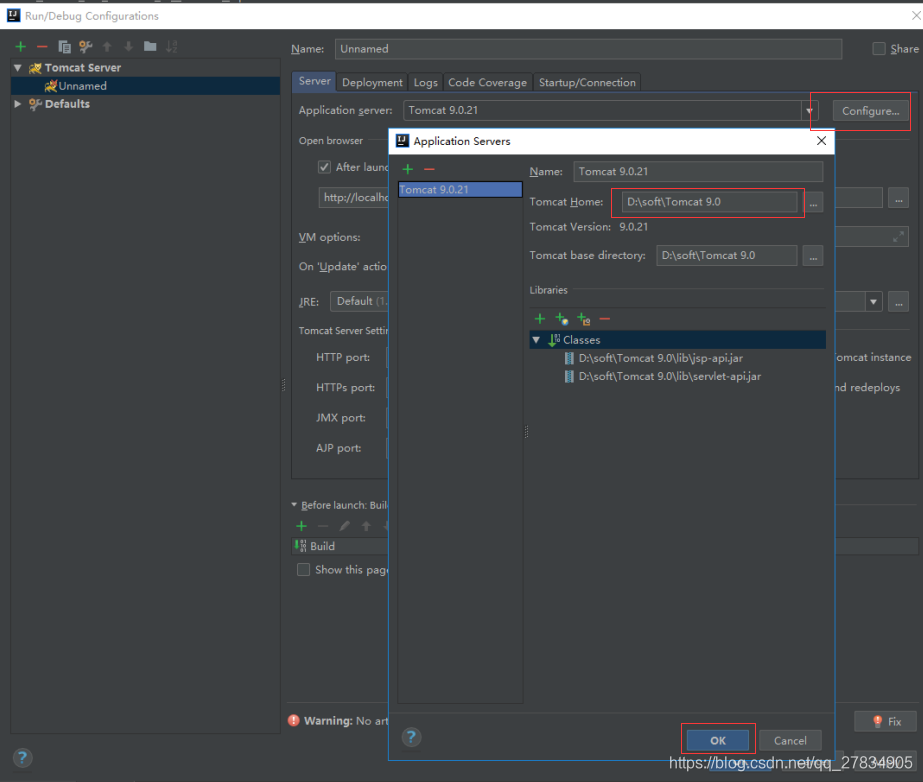Copy the configuration using the toolbar copy icon

[64, 47]
